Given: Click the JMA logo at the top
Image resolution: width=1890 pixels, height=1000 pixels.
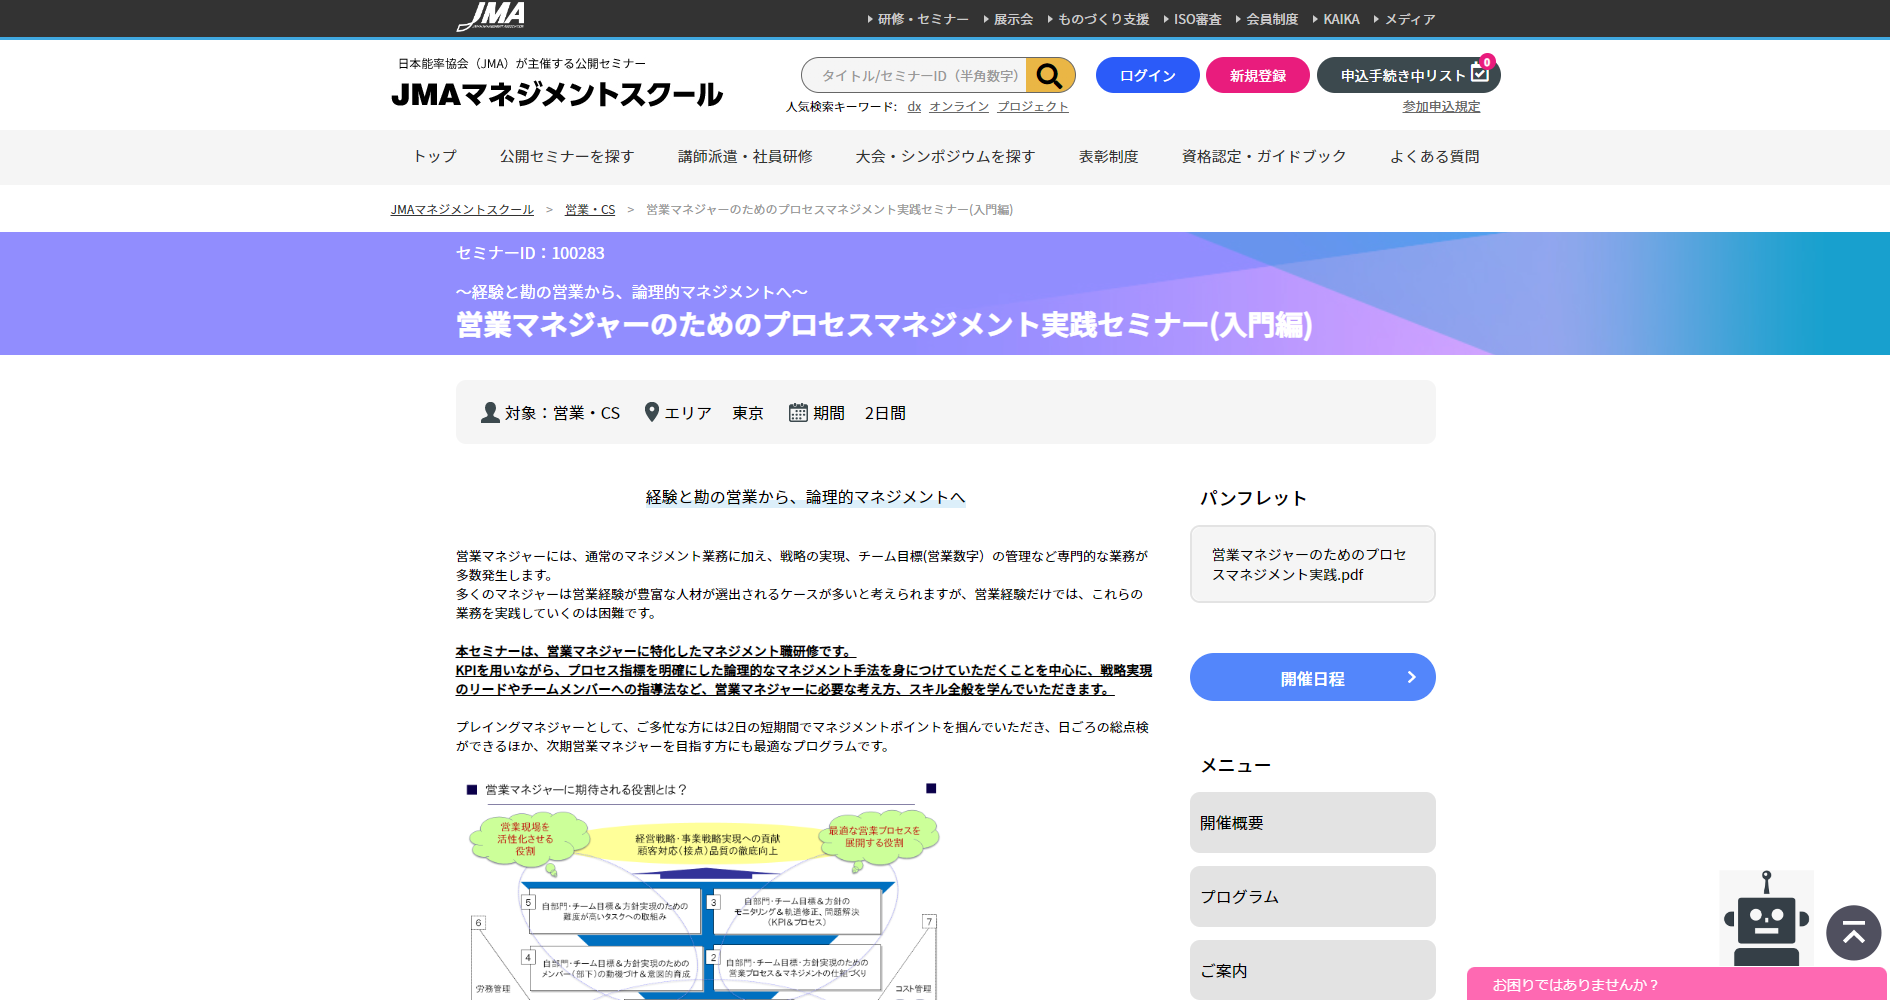Looking at the screenshot, I should [492, 17].
